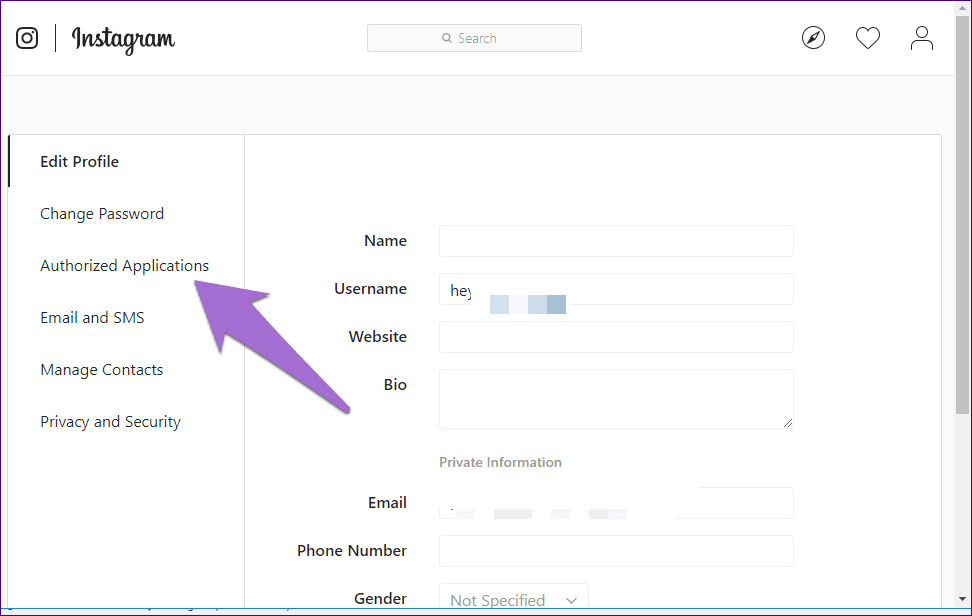Open the profile person icon
Screen dimensions: 972x616
[922, 38]
